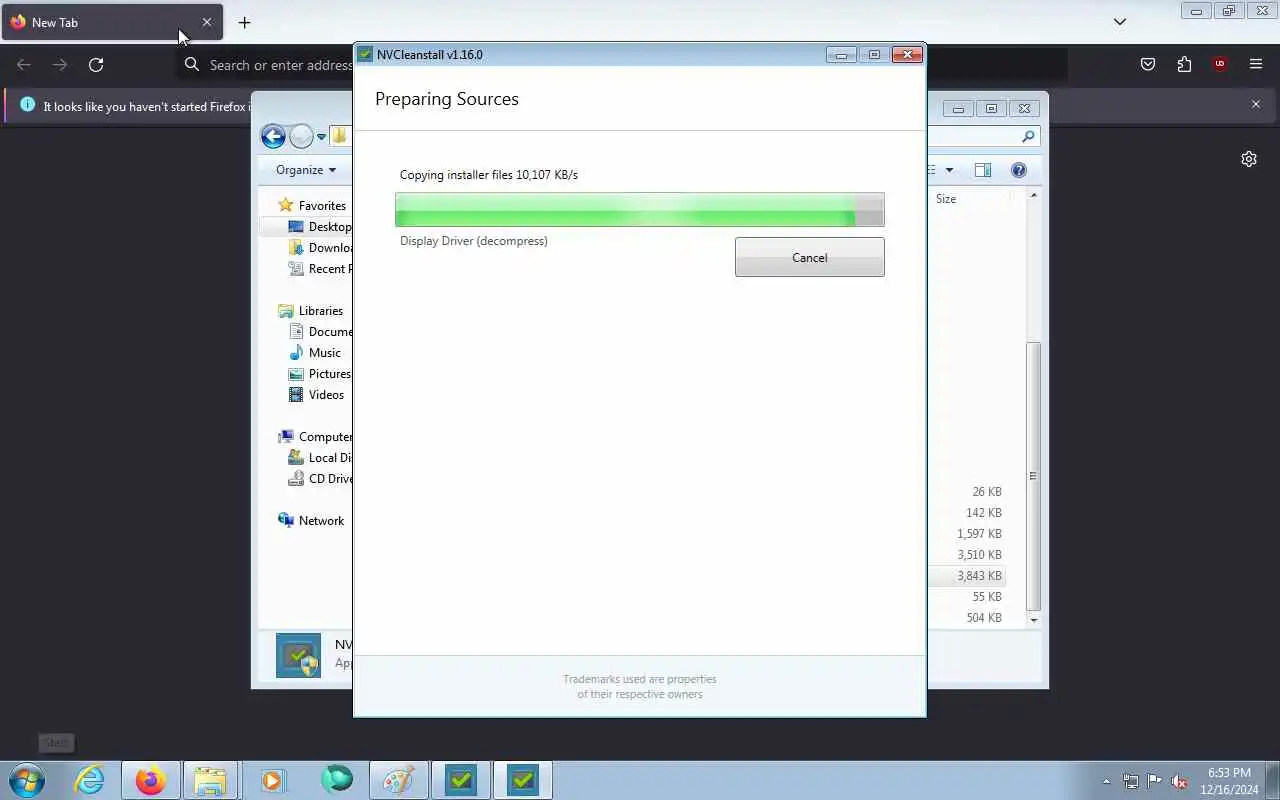Open Music library in Explorer
1280x800 pixels.
(315, 353)
